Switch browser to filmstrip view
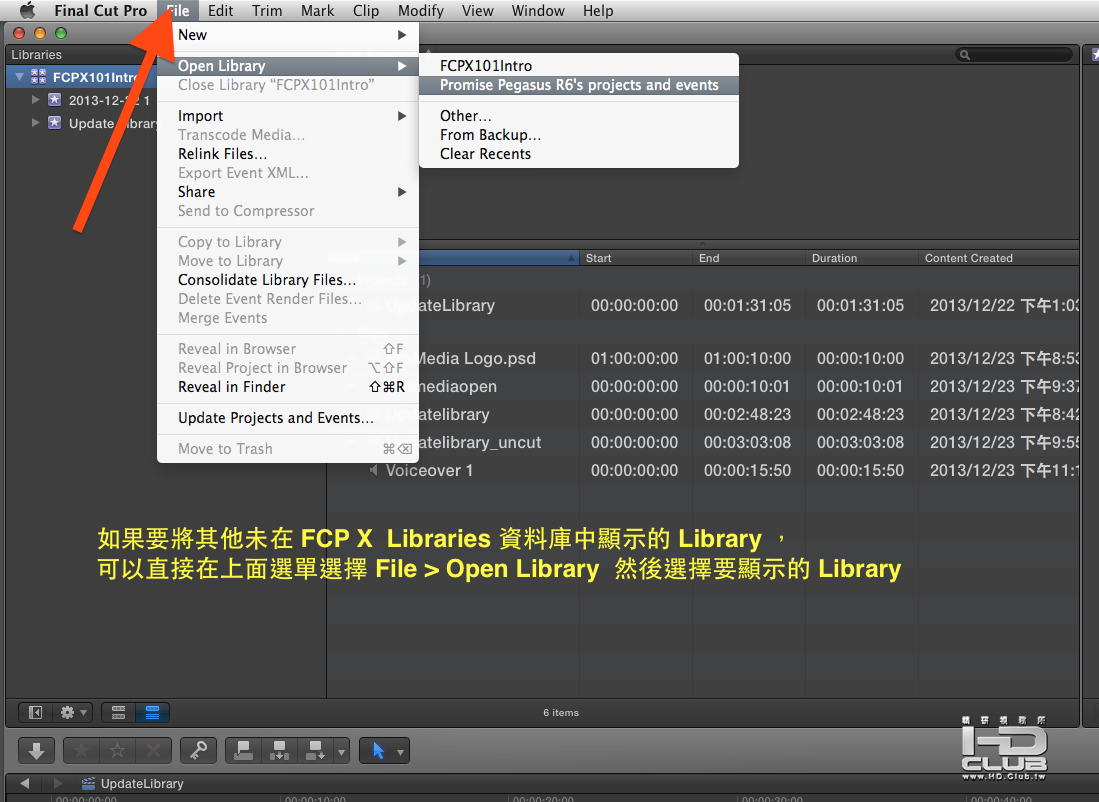This screenshot has height=802, width=1099. [118, 712]
